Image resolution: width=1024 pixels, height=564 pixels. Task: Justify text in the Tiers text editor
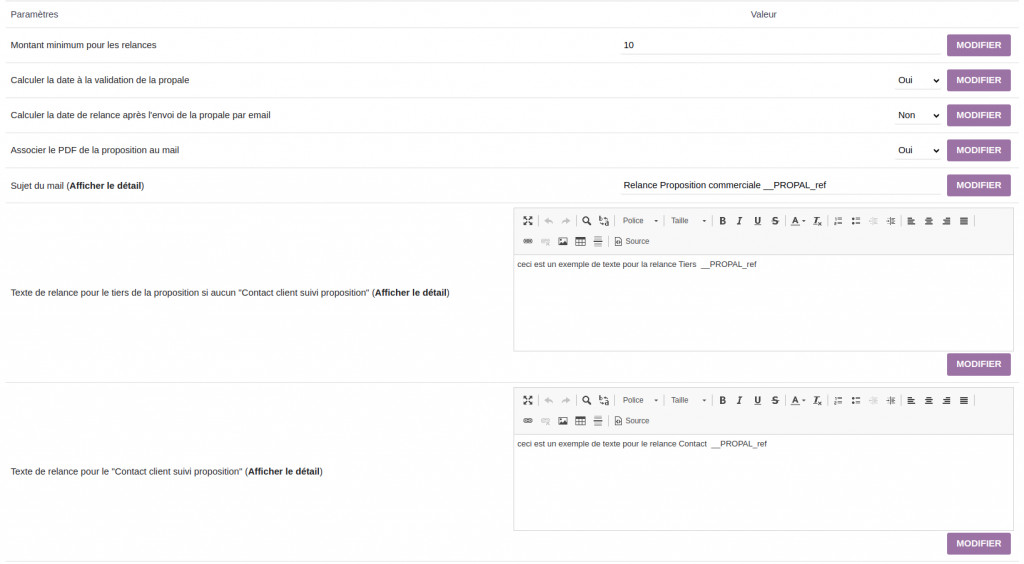964,221
